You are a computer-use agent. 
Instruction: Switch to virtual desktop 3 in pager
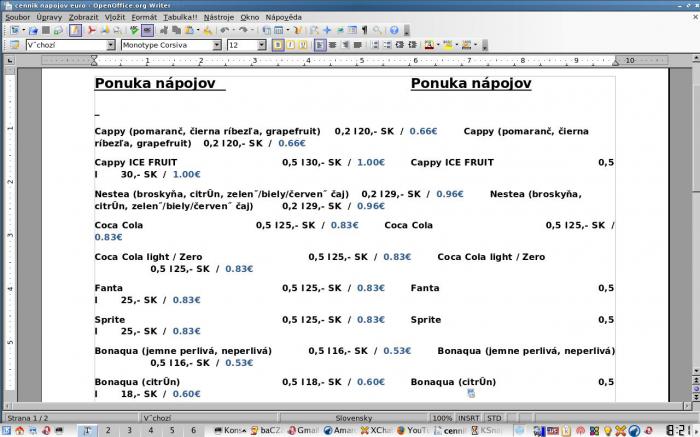click(x=129, y=430)
